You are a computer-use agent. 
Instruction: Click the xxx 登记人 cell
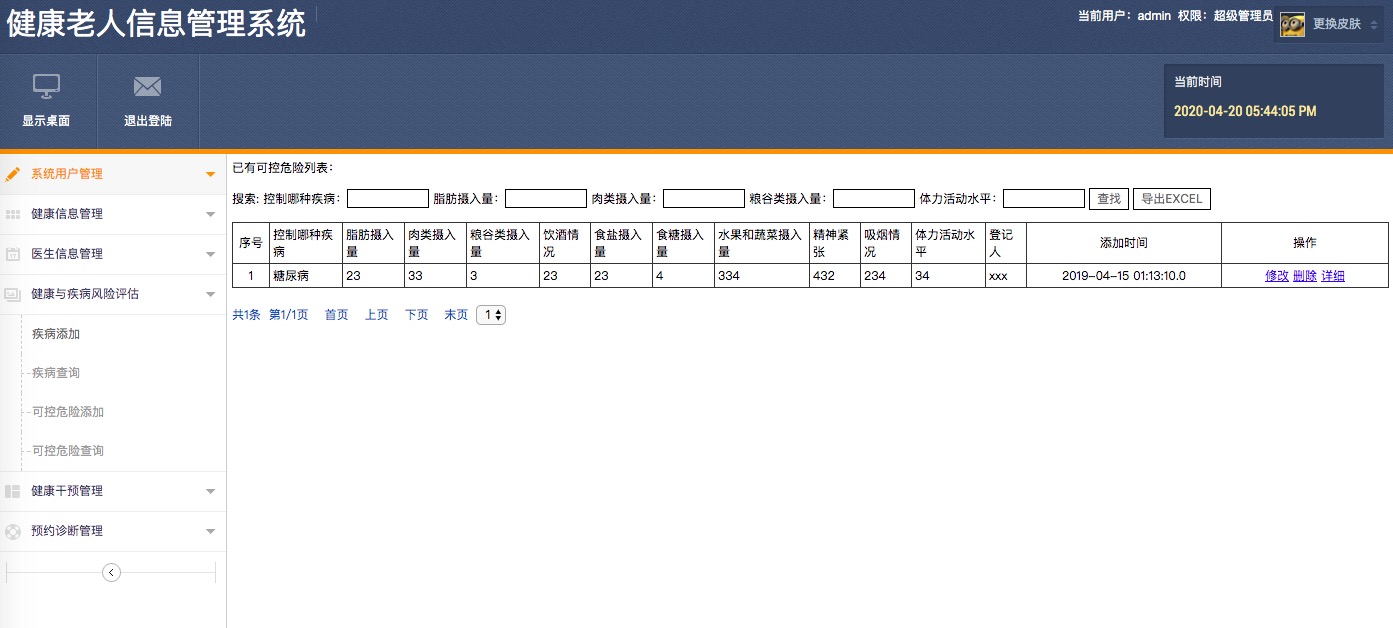tap(1006, 276)
